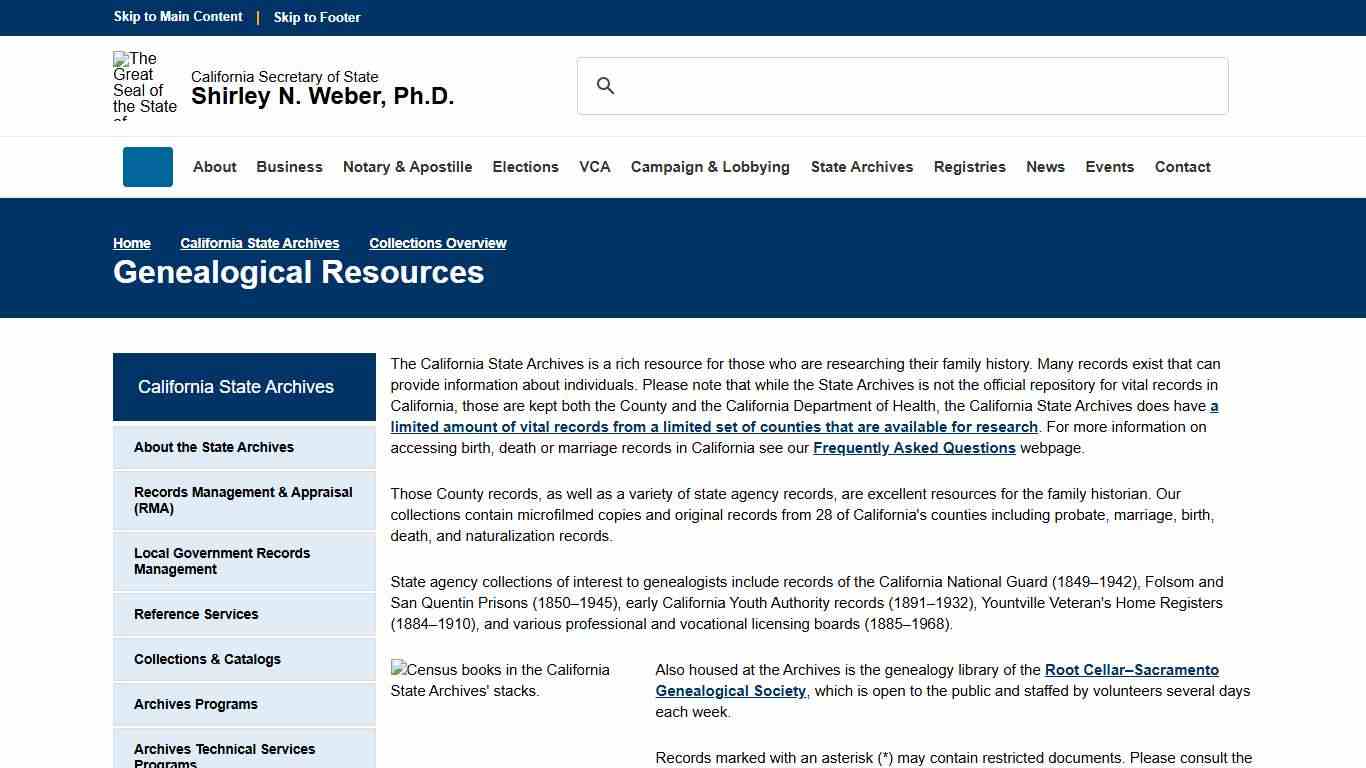This screenshot has width=1366, height=768.
Task: Open the Campaign & Lobbying navigation menu
Action: (x=709, y=167)
